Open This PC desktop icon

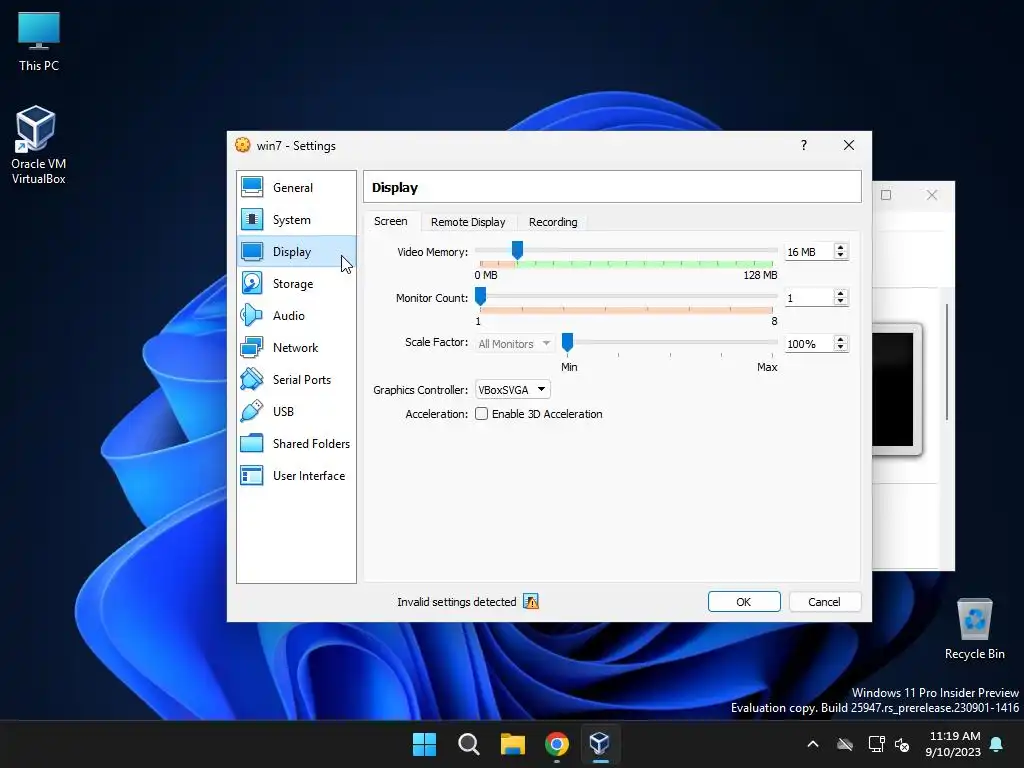(x=39, y=40)
